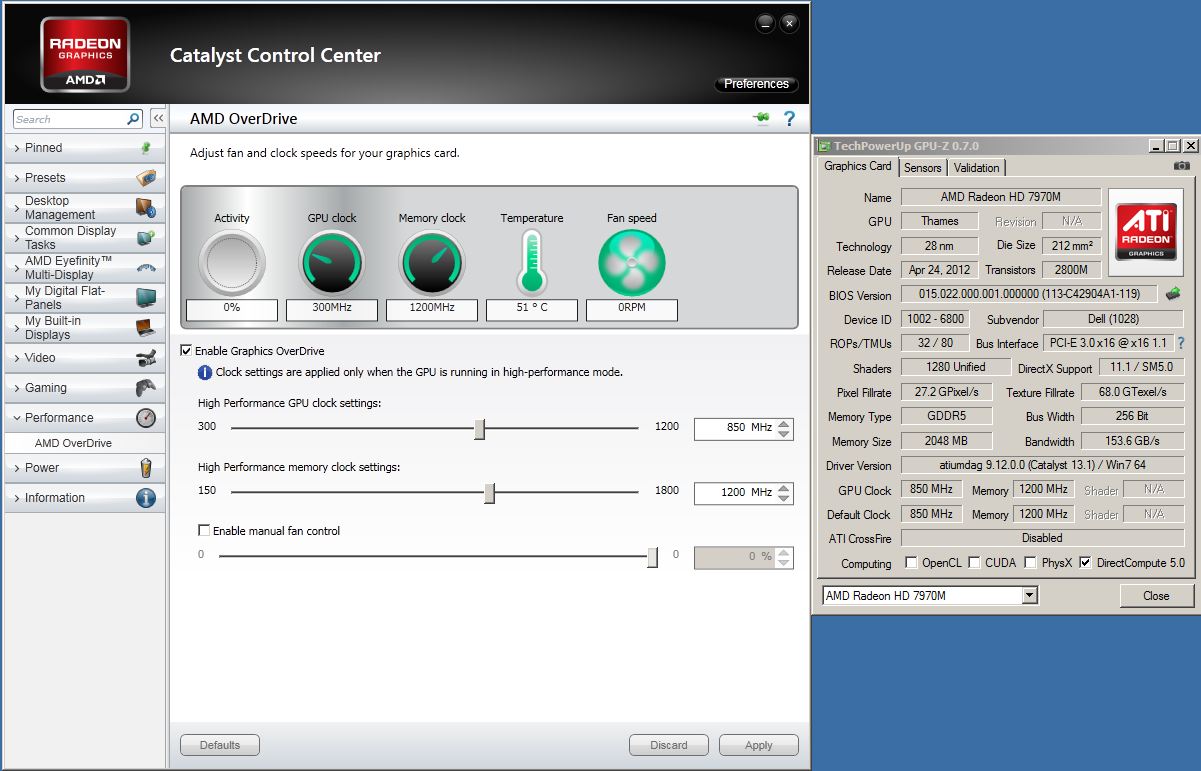Viewport: 1201px width, 771px height.
Task: Switch to Validation tab in GPU-Z
Action: click(976, 168)
